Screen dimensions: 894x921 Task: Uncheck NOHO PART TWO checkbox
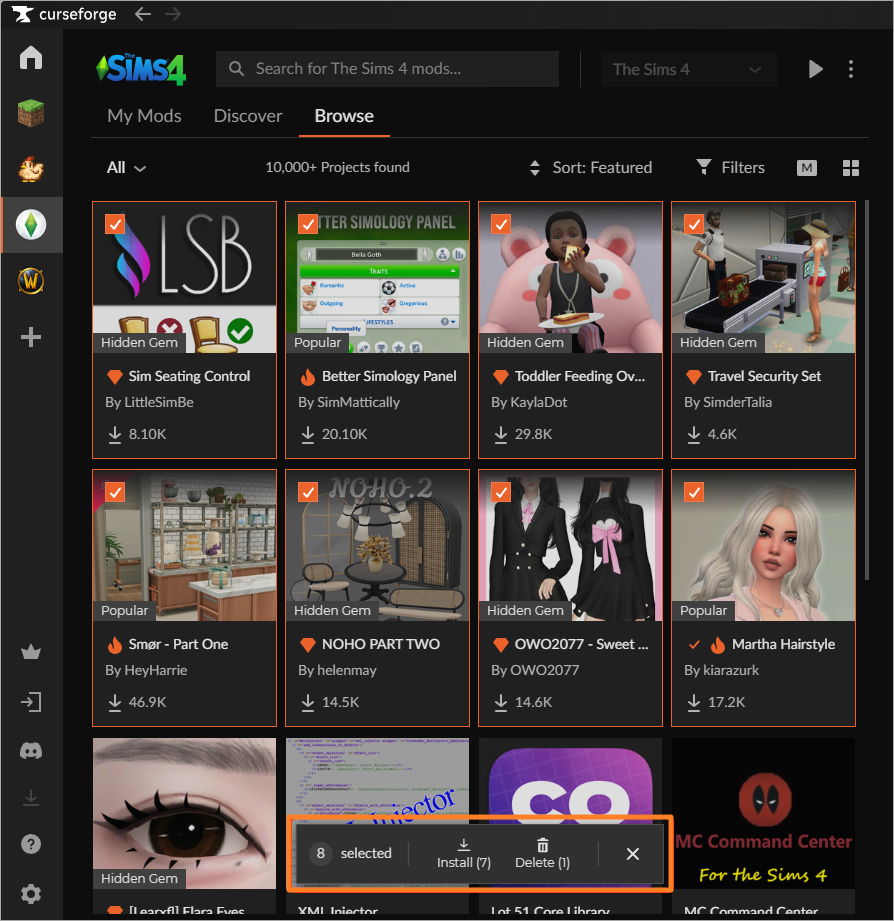tap(308, 492)
